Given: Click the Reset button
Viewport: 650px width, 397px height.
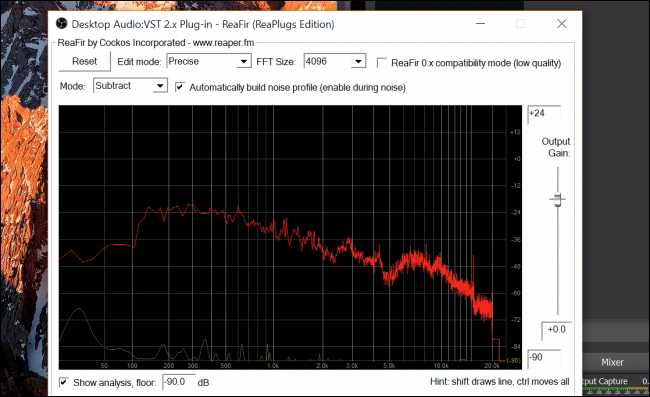Looking at the screenshot, I should pos(85,61).
